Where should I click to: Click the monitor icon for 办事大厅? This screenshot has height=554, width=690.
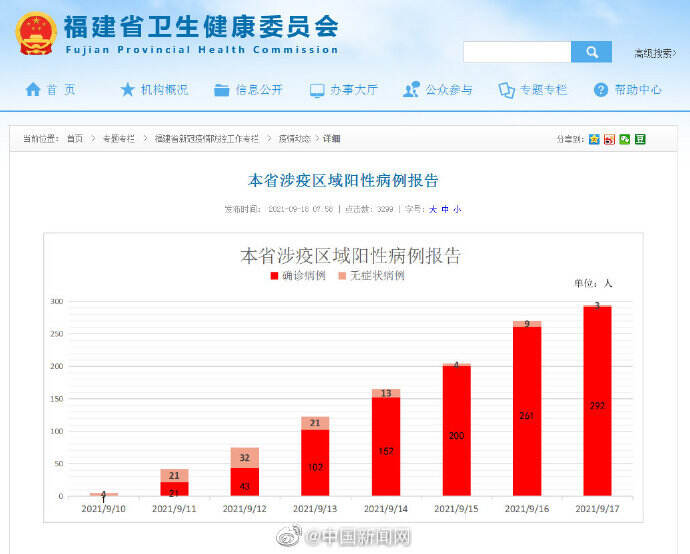pos(317,91)
